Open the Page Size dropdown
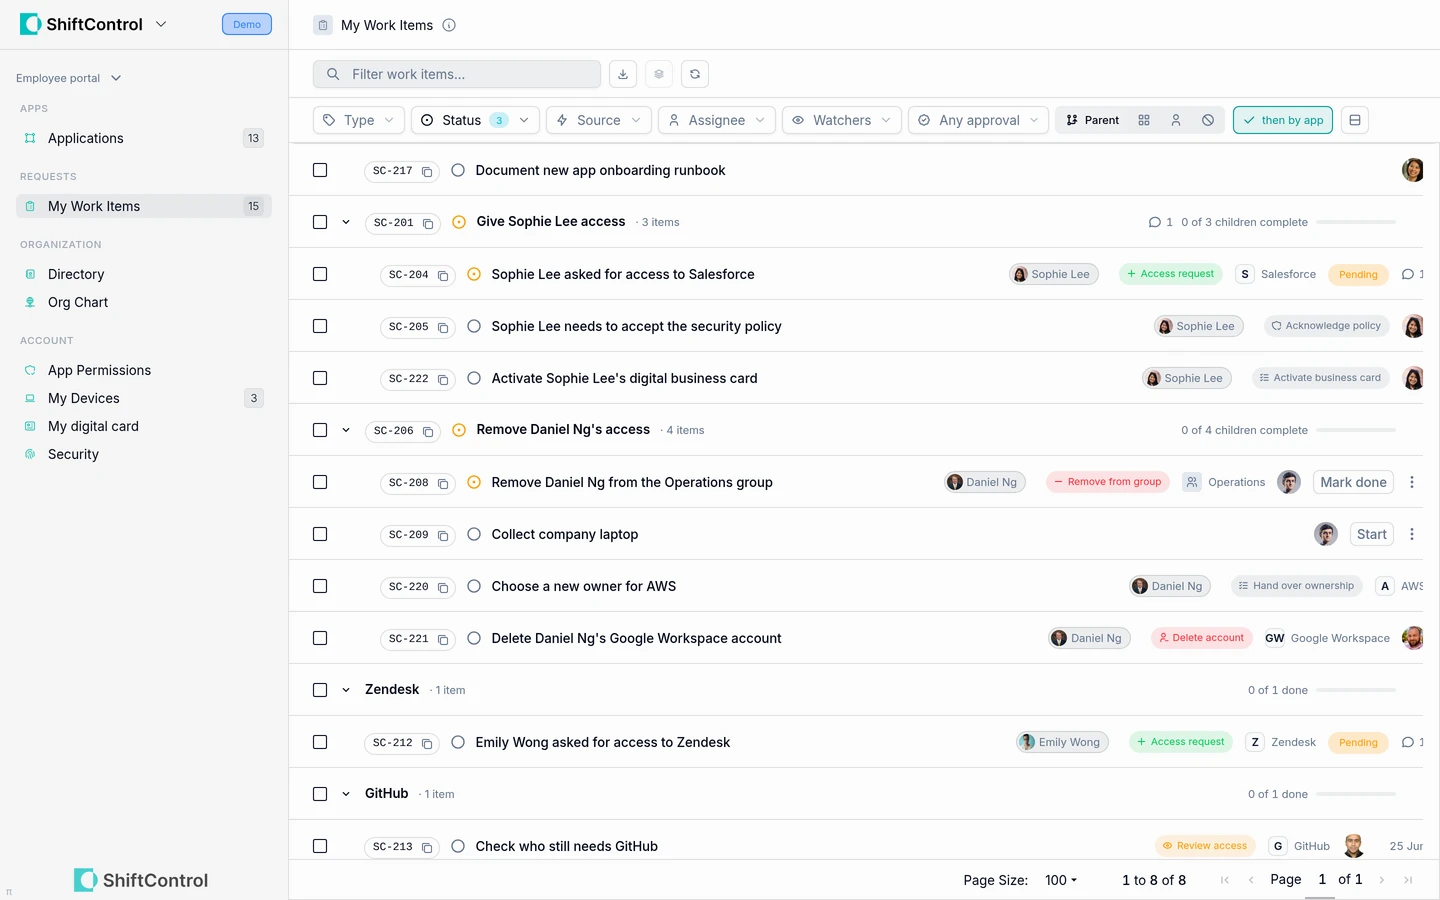Viewport: 1440px width, 900px height. [1061, 880]
